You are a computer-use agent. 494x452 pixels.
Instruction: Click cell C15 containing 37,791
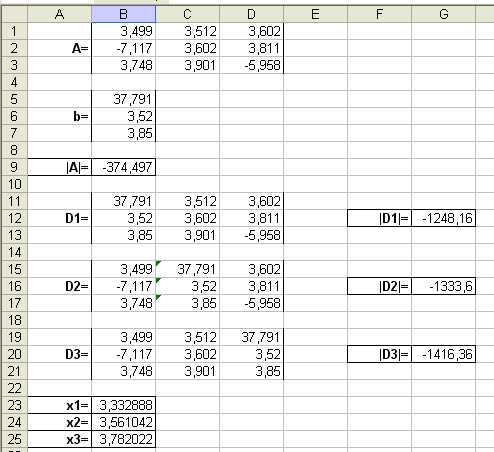(187, 269)
